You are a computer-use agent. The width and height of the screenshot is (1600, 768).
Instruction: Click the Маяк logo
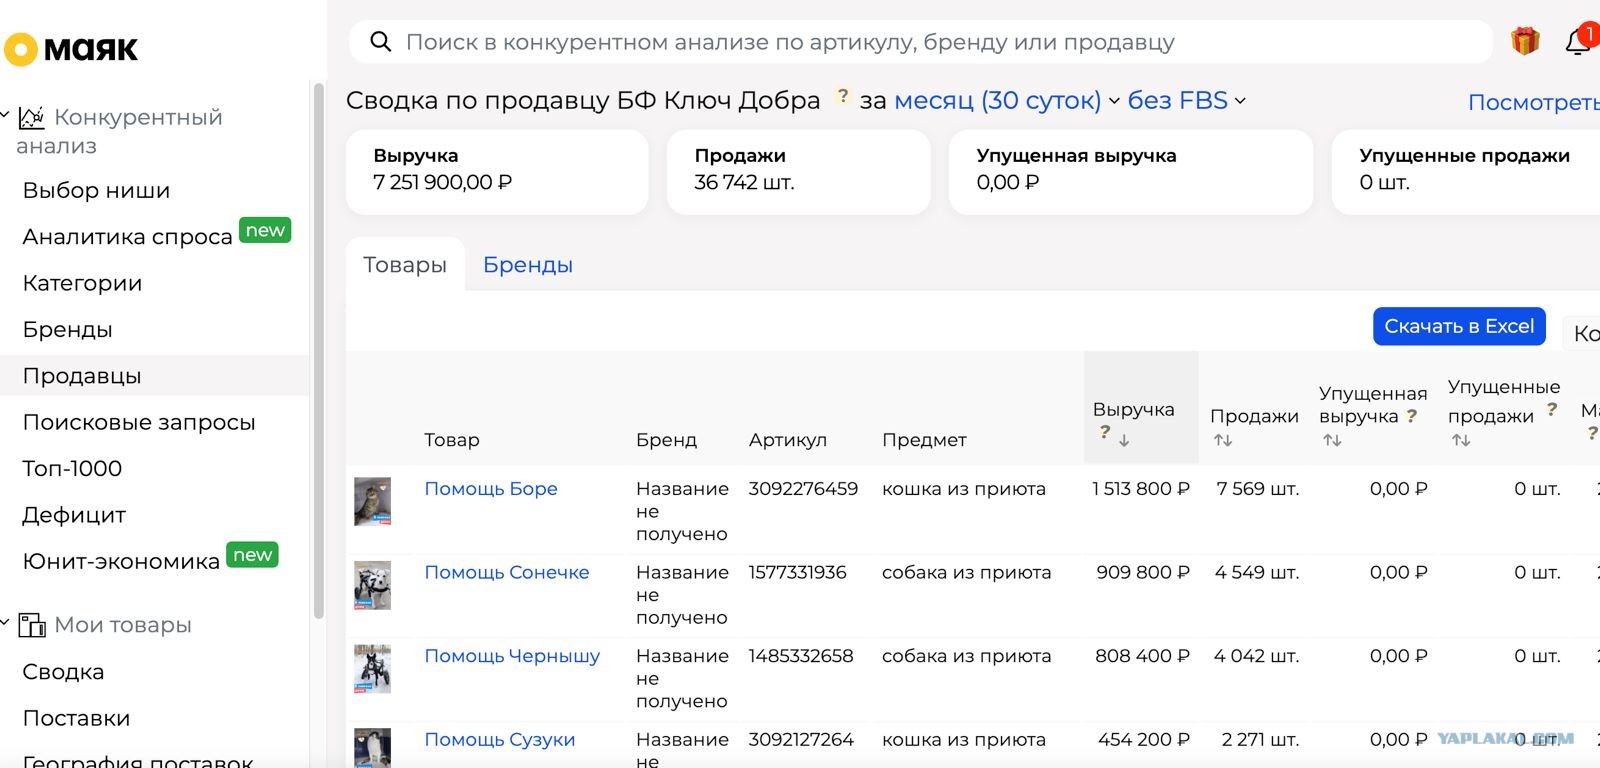point(71,48)
